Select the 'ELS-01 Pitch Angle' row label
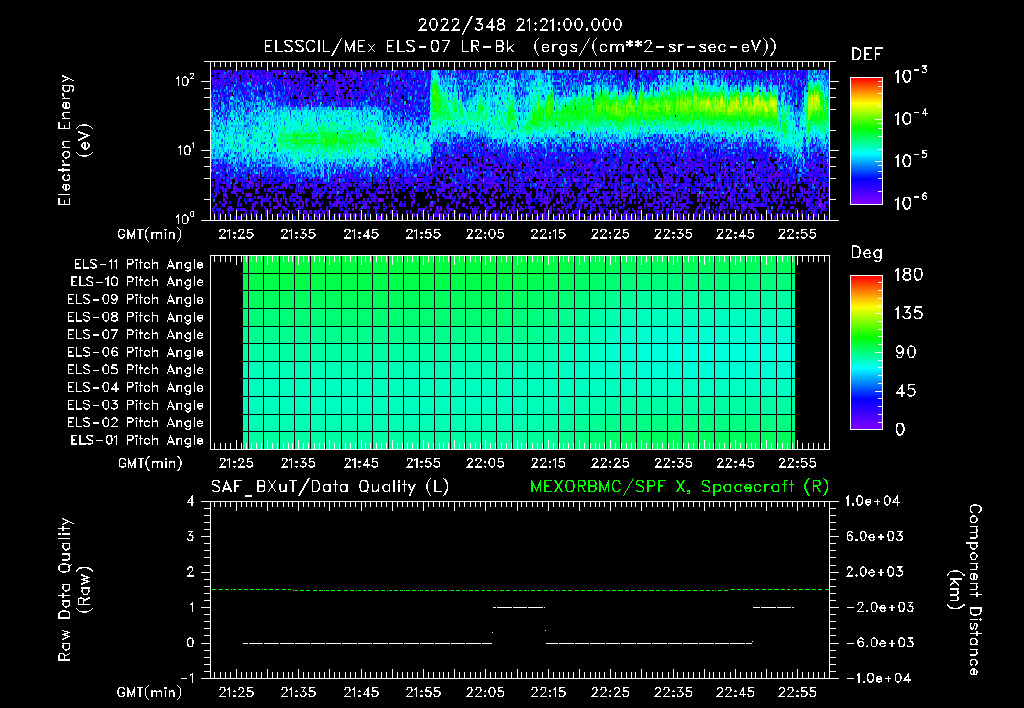The image size is (1024, 708). [137, 440]
